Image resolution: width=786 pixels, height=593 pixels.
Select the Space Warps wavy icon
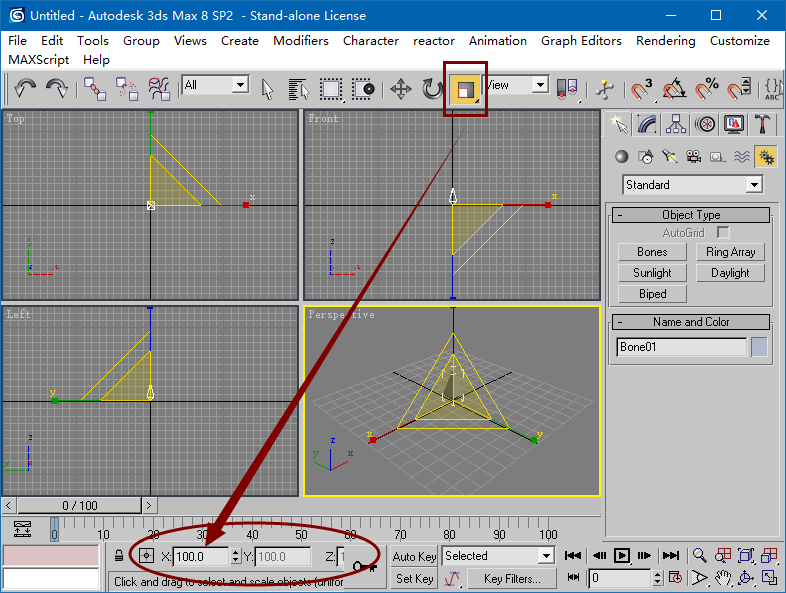741,157
